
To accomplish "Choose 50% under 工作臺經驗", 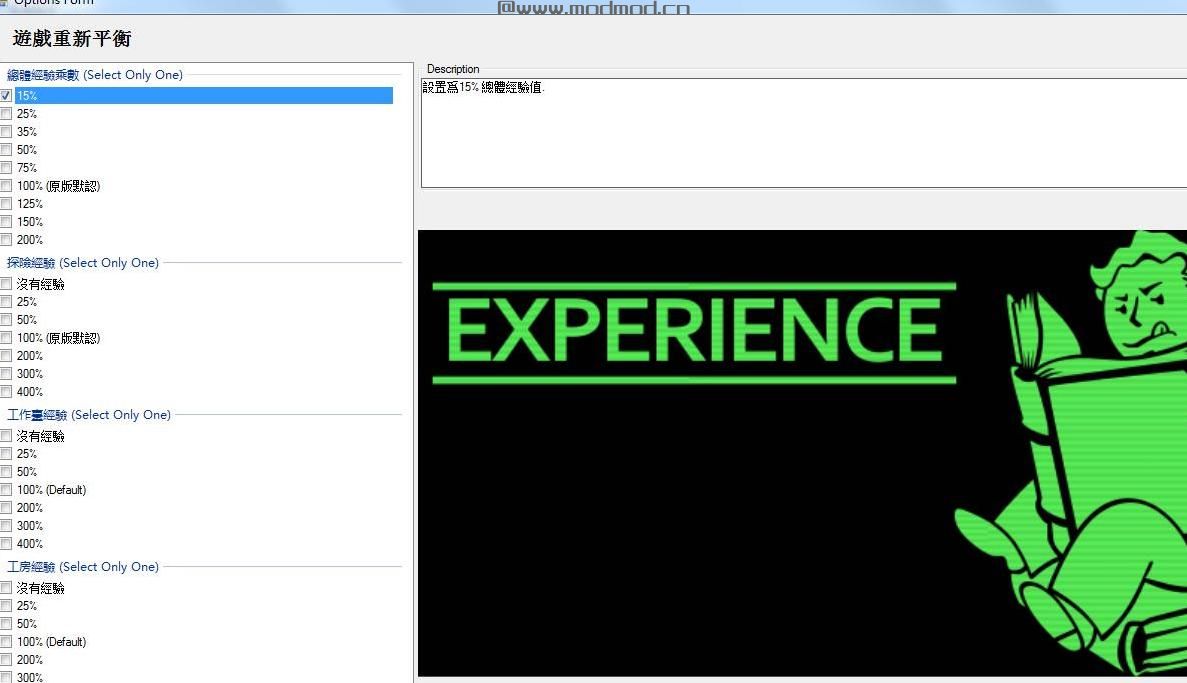I will coord(6,472).
